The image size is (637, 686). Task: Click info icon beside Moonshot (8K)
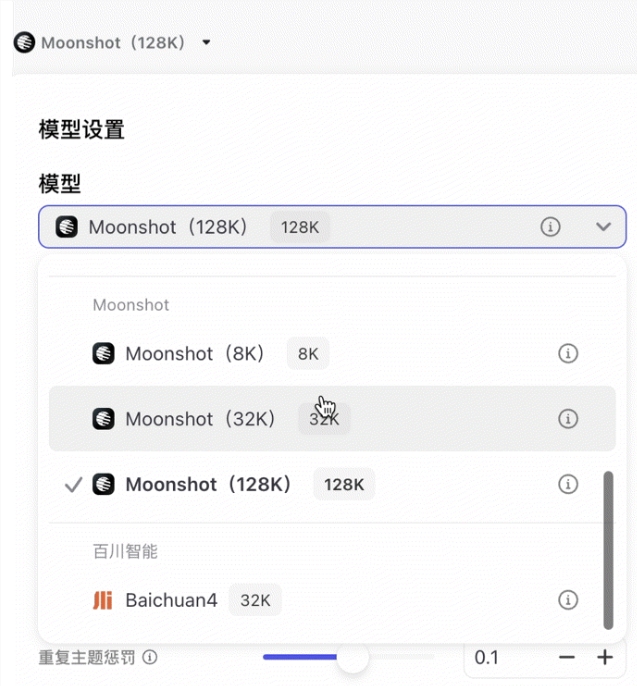(568, 354)
